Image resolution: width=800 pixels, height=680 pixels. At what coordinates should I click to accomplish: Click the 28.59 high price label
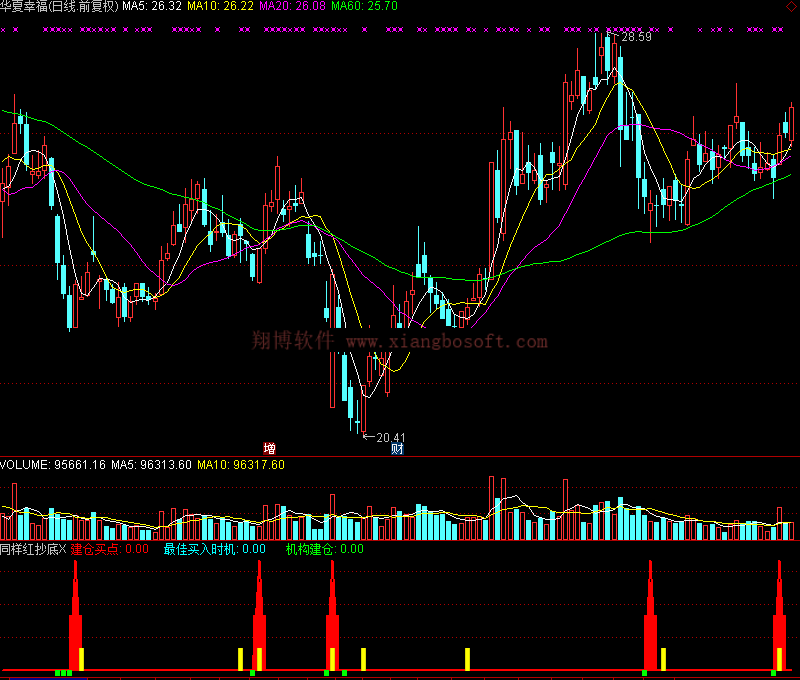pos(636,37)
